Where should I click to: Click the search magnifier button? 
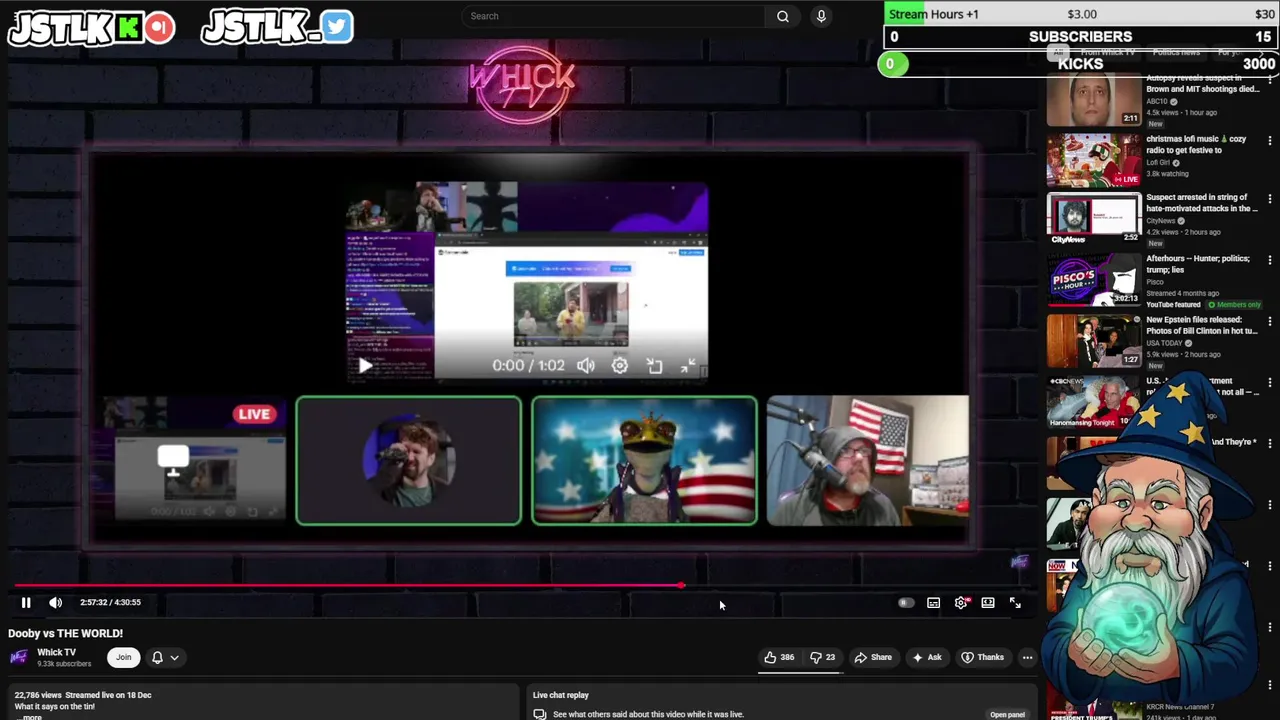783,16
